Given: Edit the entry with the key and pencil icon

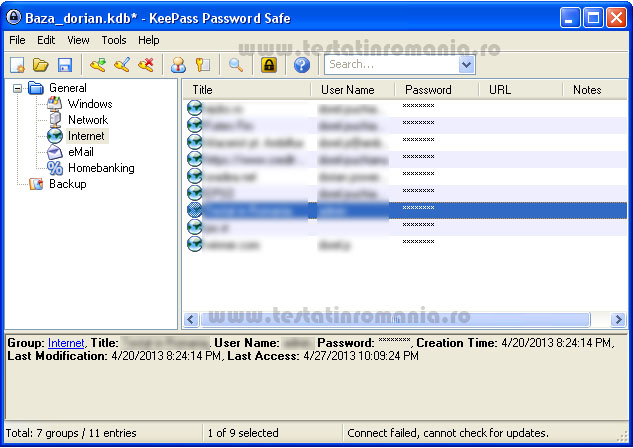Looking at the screenshot, I should pos(122,65).
